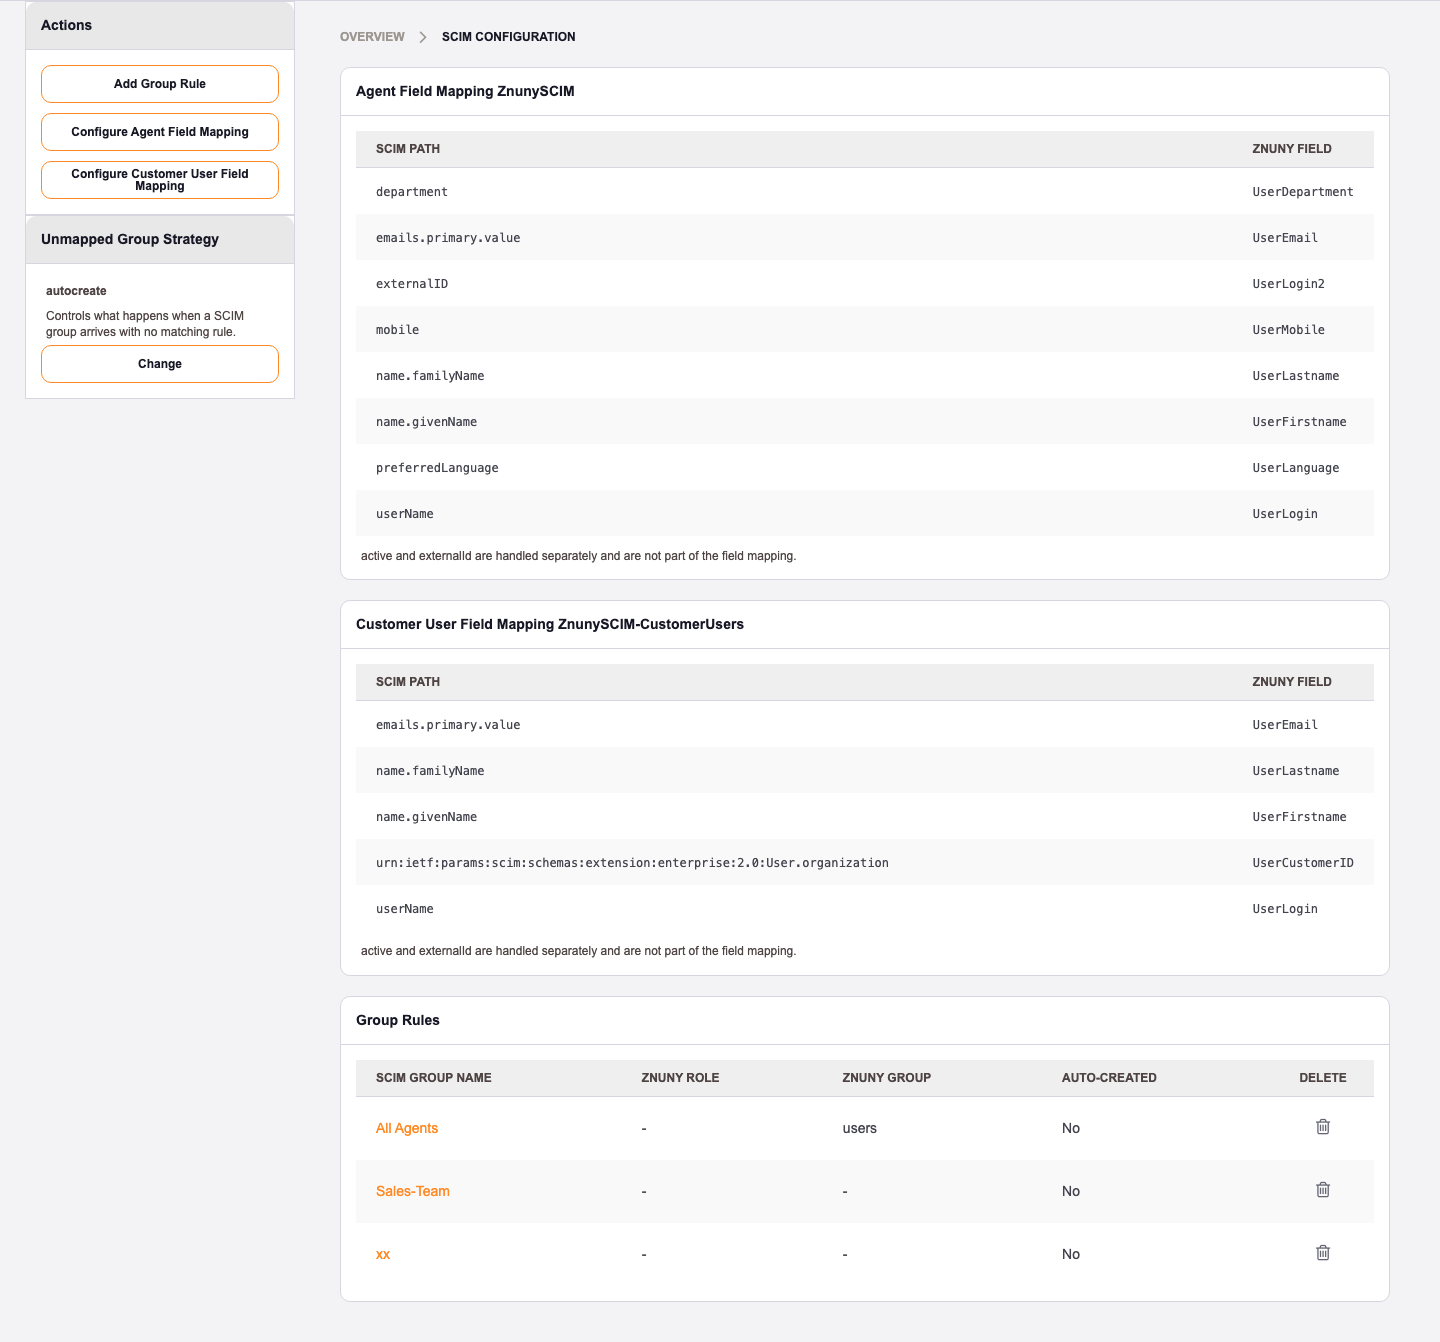The height and width of the screenshot is (1342, 1440).
Task: Select the externalID SCIM path
Action: coord(412,284)
